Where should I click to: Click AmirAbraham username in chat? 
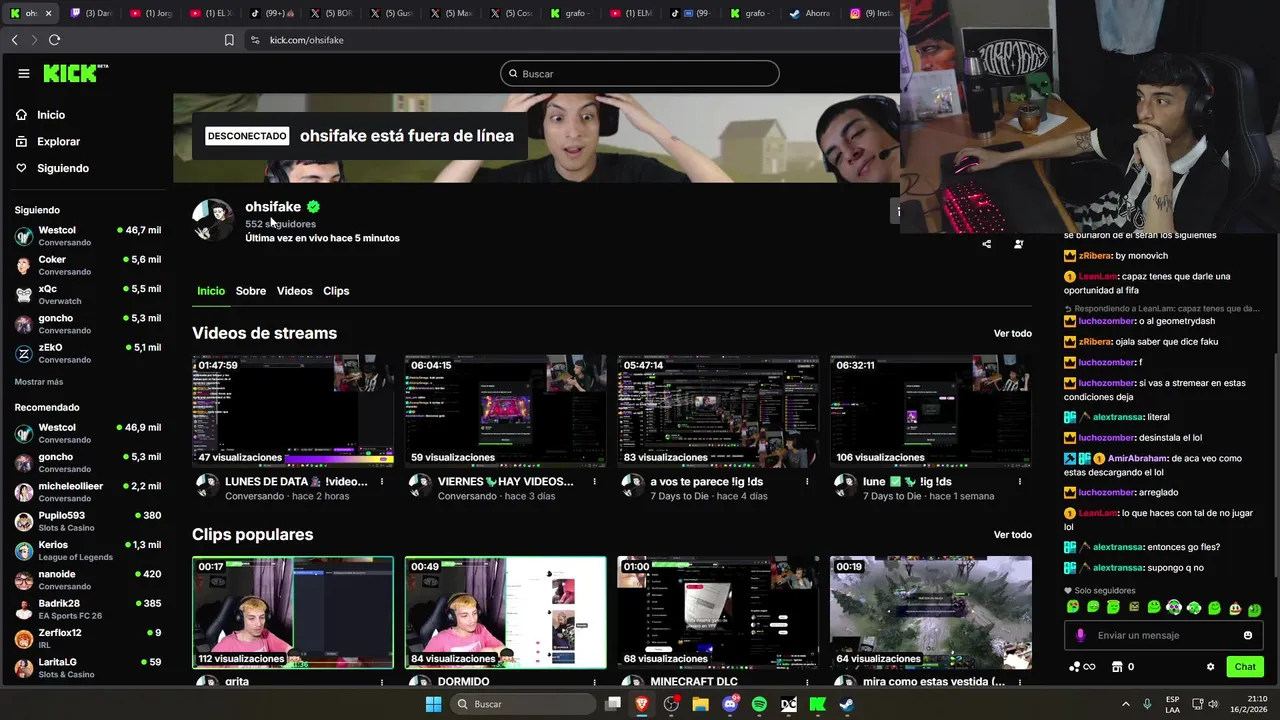[x=1138, y=459]
